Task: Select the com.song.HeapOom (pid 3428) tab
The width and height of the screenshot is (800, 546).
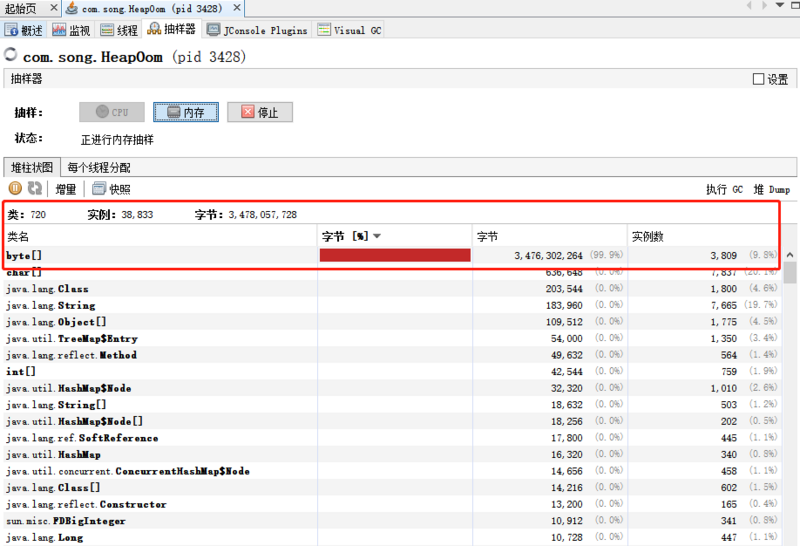Action: pyautogui.click(x=152, y=9)
